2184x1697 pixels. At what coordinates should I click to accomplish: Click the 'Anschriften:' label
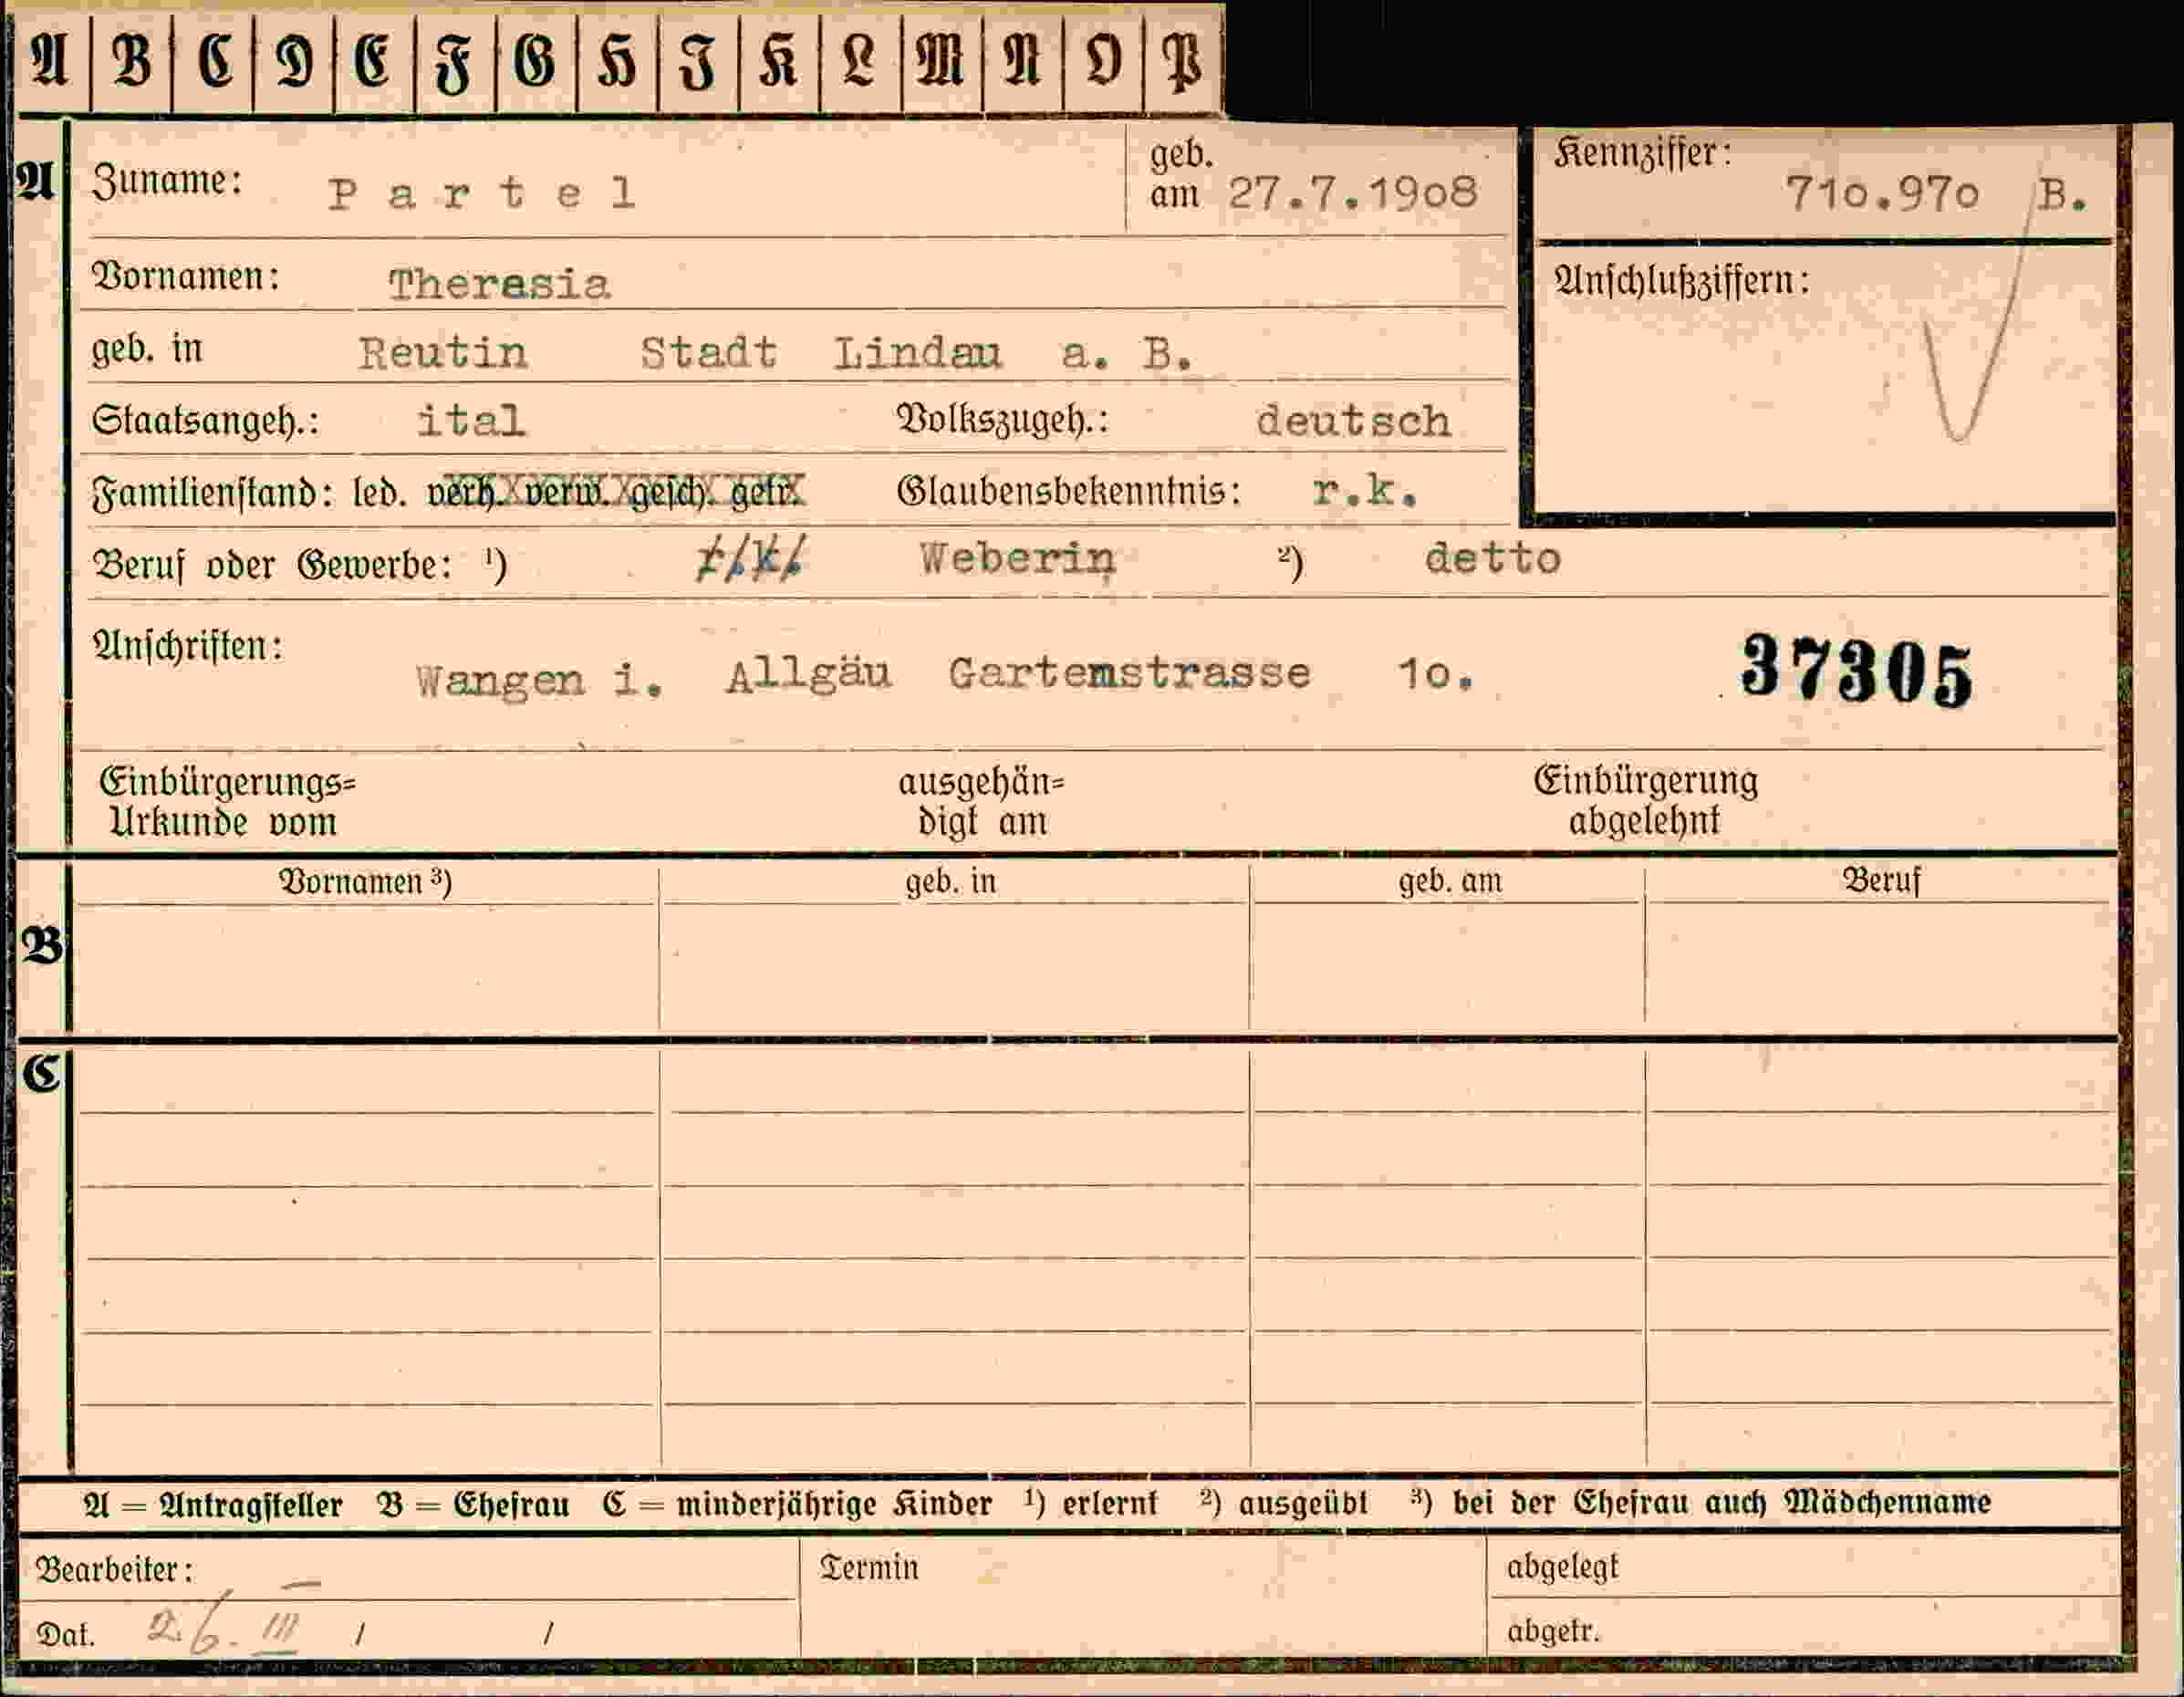[188, 646]
